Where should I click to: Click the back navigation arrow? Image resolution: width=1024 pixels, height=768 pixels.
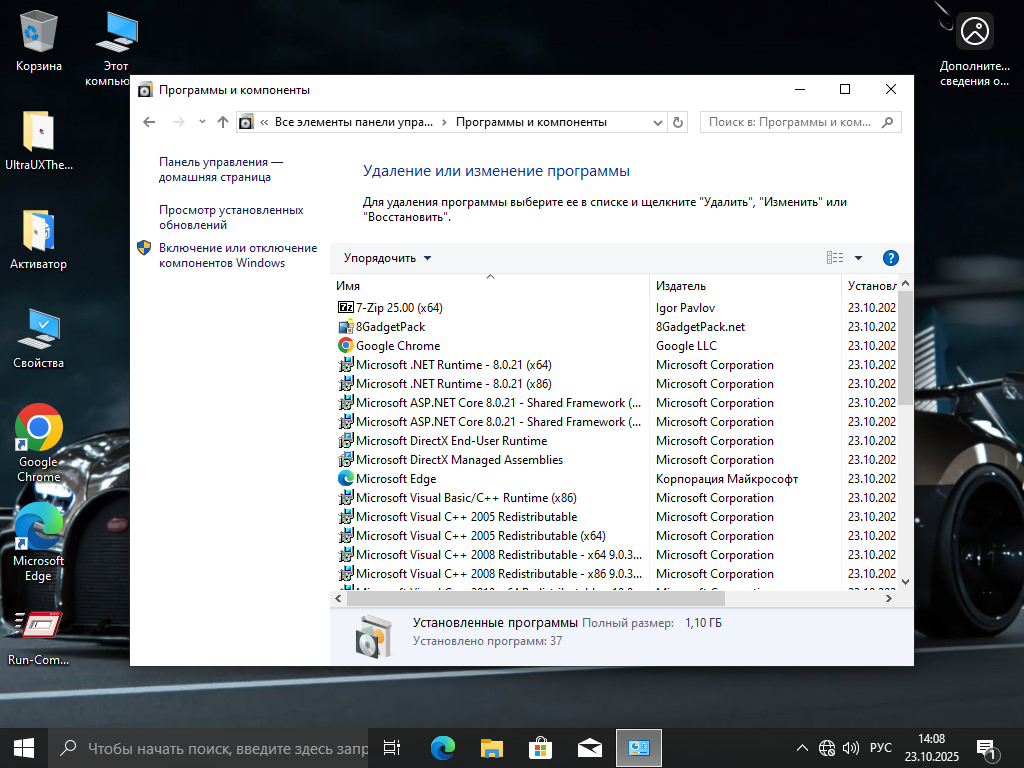(150, 122)
